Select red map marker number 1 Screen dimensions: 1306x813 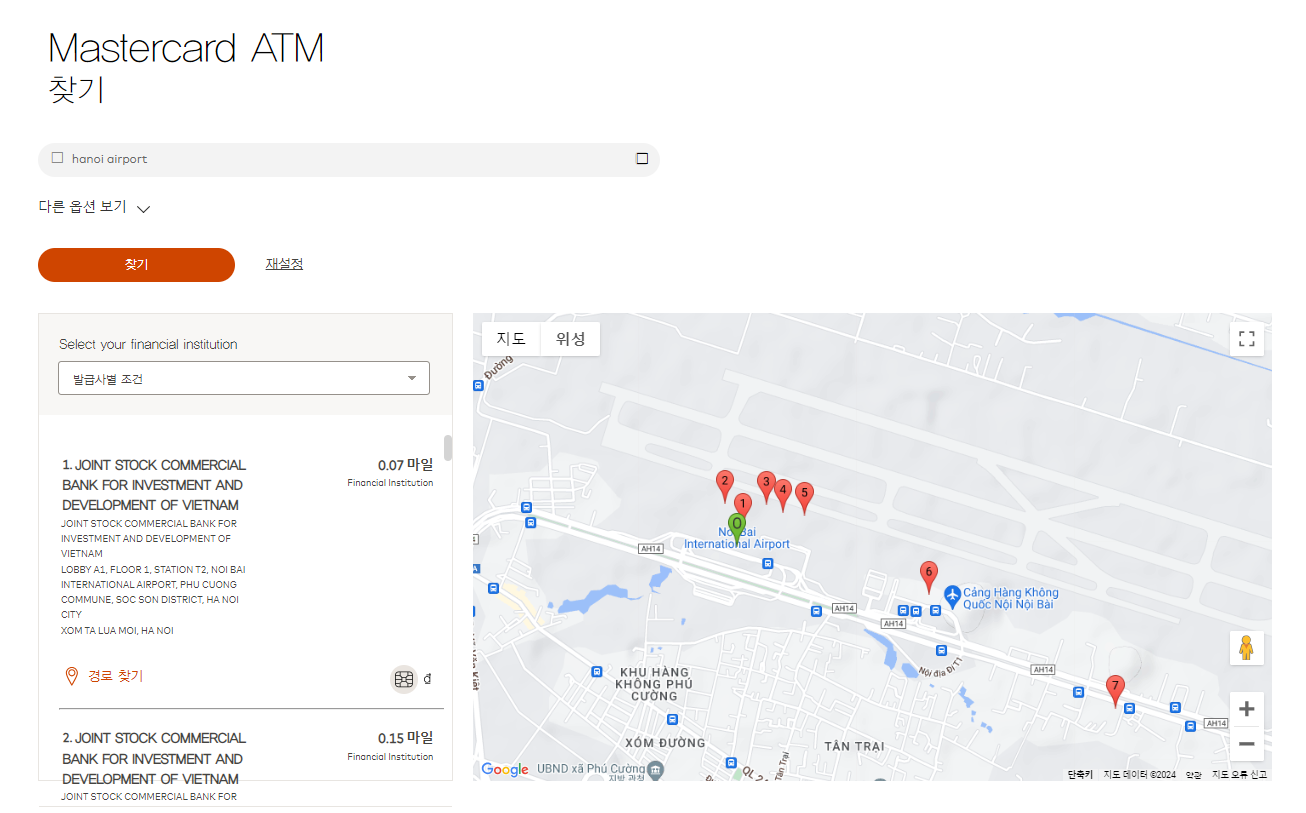742,506
